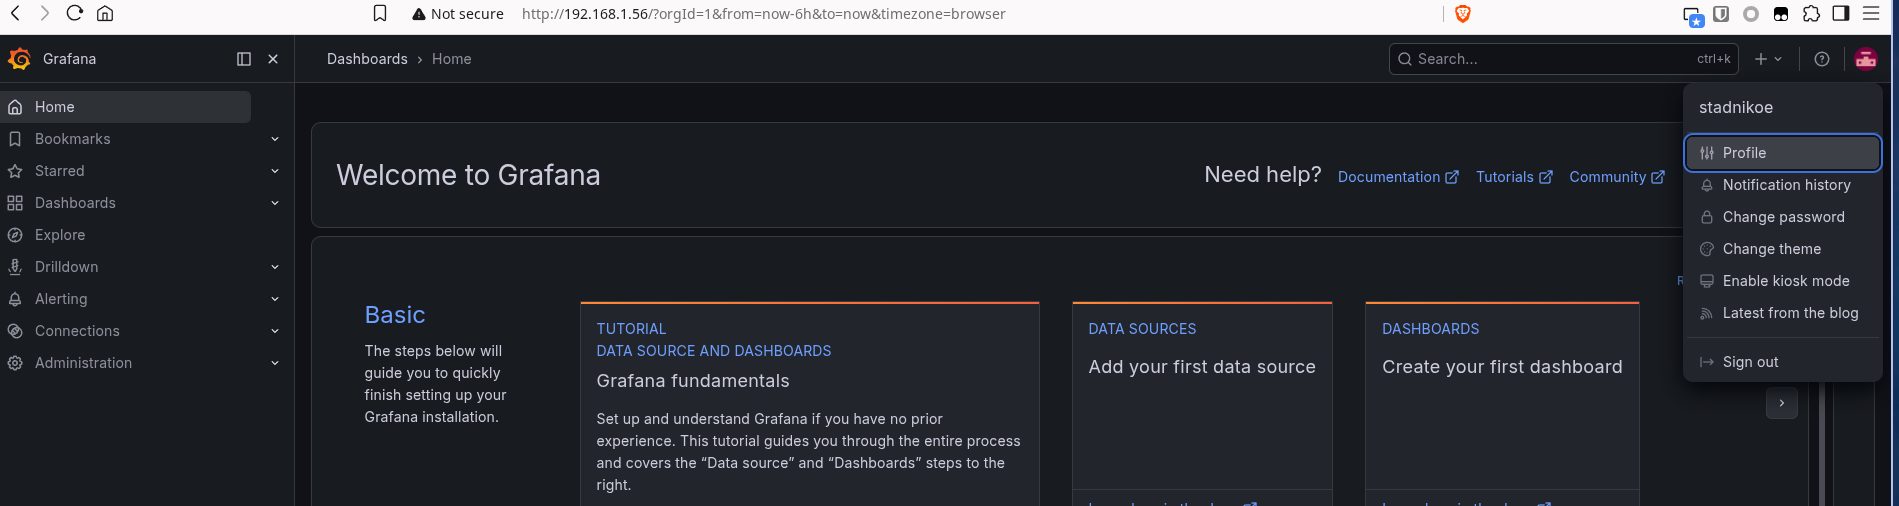The width and height of the screenshot is (1899, 506).
Task: Click the Basic setup heading
Action: click(395, 315)
